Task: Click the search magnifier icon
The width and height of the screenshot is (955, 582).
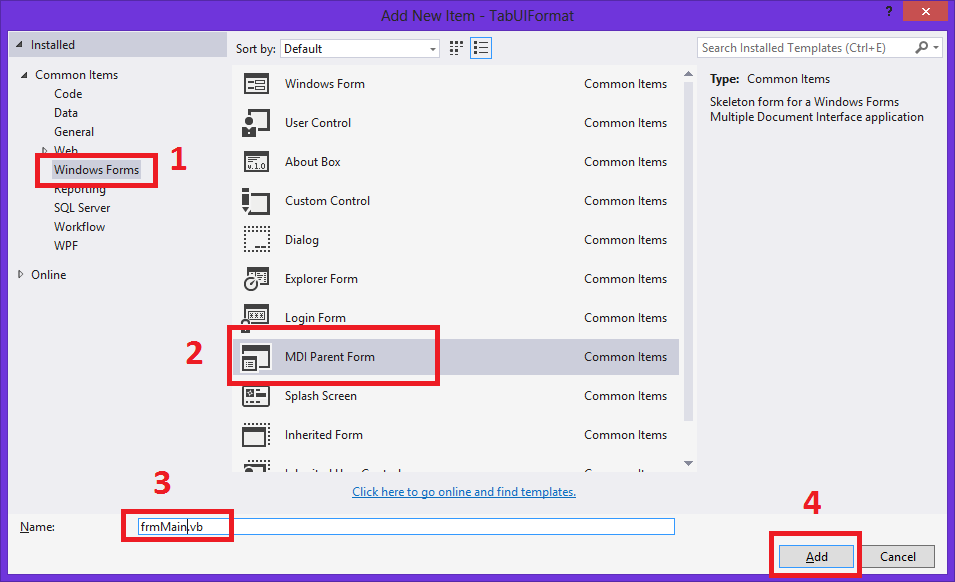Action: point(922,47)
